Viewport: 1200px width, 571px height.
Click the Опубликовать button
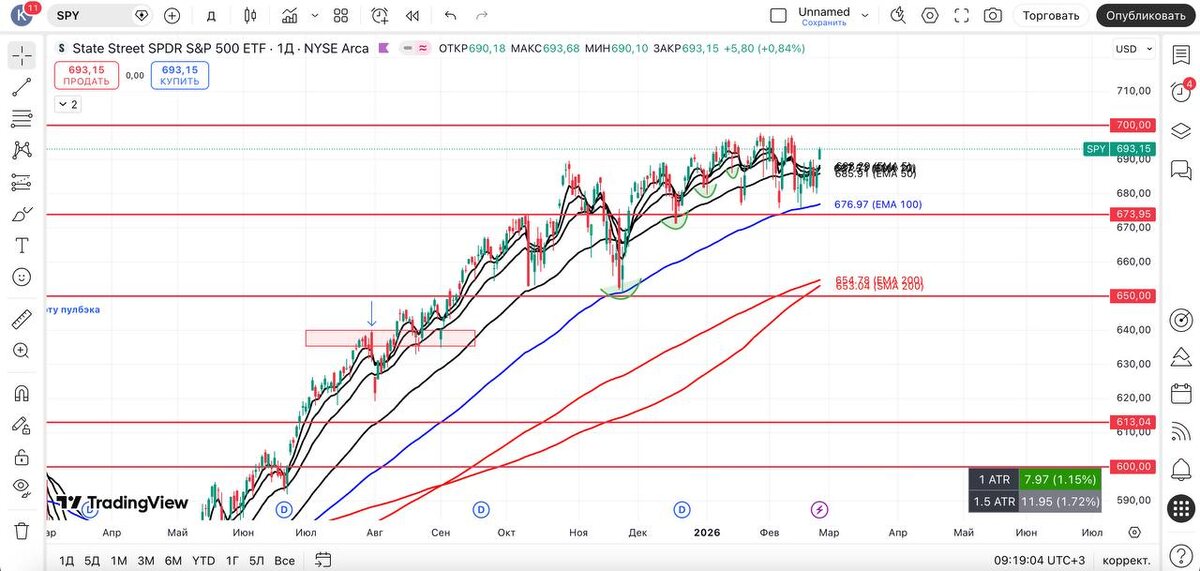click(x=1146, y=16)
